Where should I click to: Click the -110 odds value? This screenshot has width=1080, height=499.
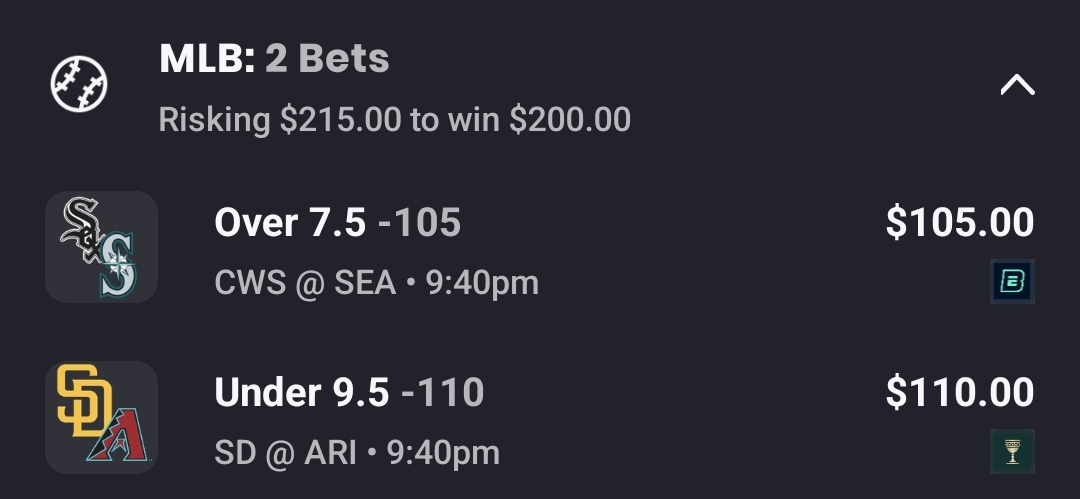tap(442, 393)
